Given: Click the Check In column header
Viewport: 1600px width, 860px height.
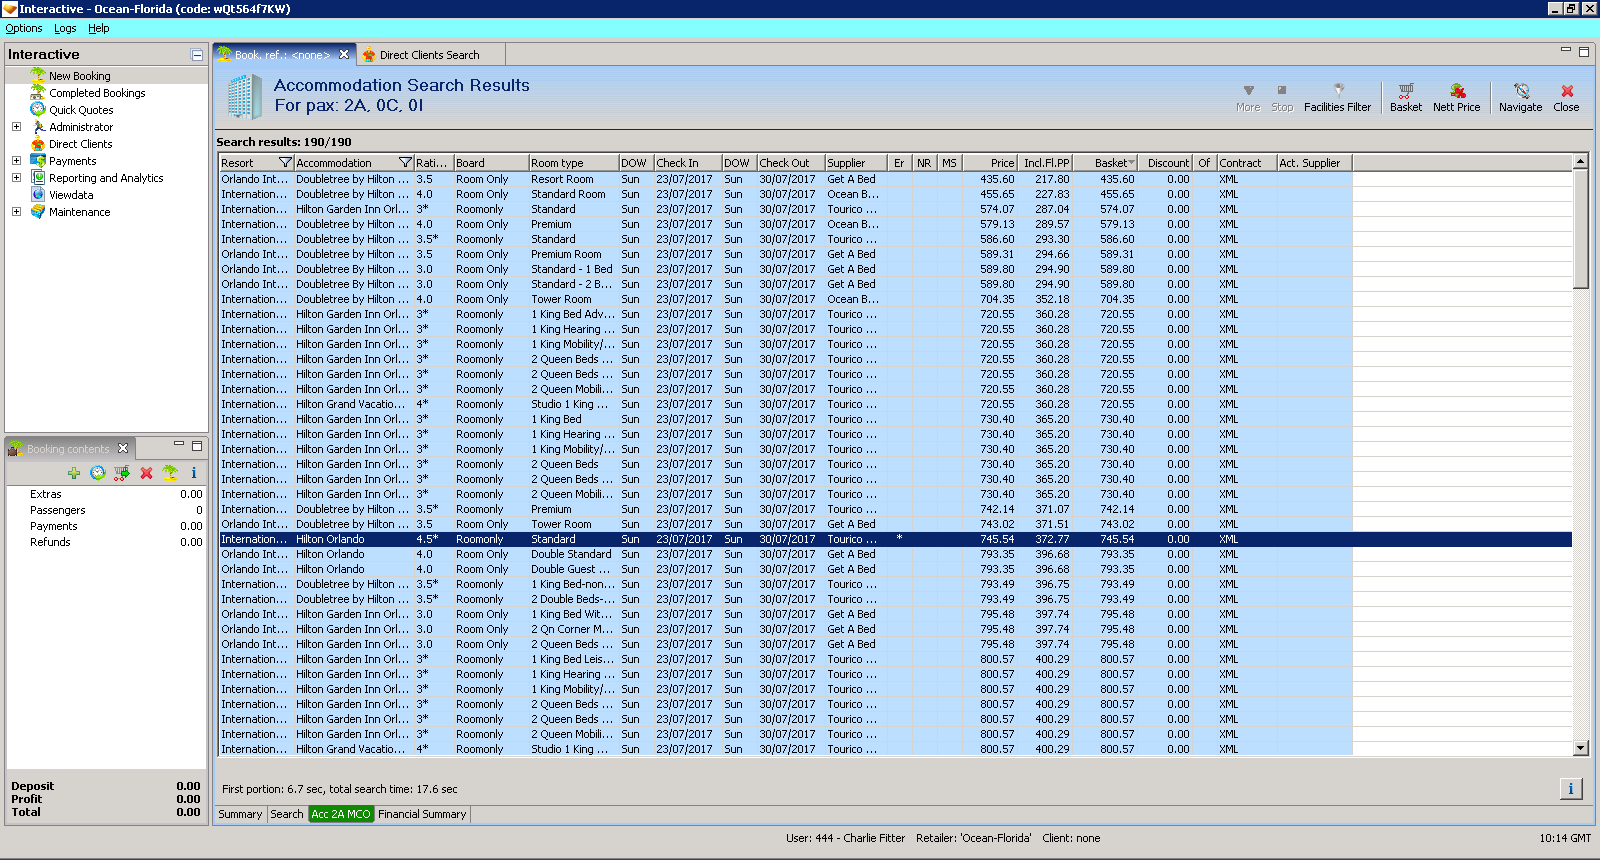Looking at the screenshot, I should (688, 163).
